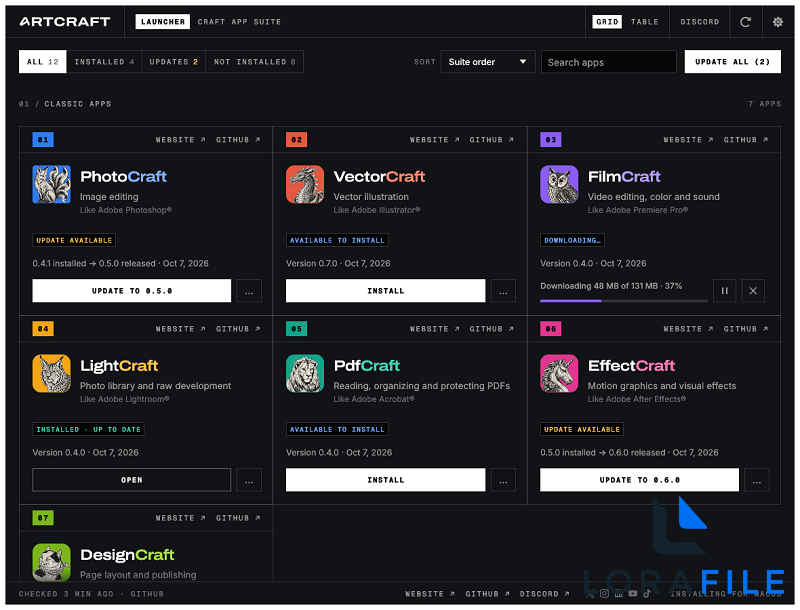
Task: Open Discord link in the header
Action: pos(699,22)
